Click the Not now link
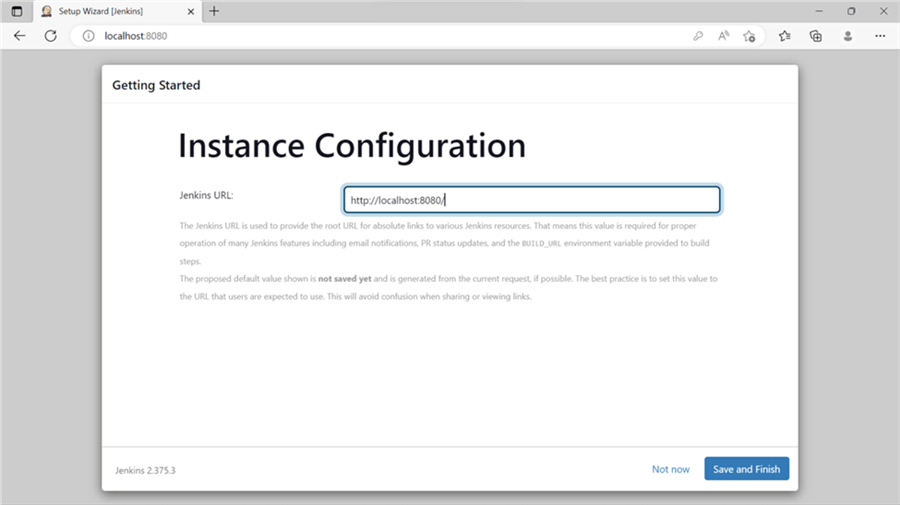The width and height of the screenshot is (900, 505). pyautogui.click(x=670, y=469)
